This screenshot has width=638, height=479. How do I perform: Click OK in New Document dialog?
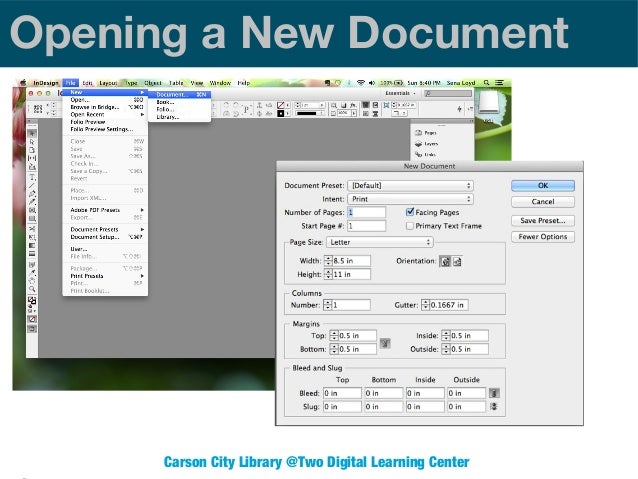(543, 186)
